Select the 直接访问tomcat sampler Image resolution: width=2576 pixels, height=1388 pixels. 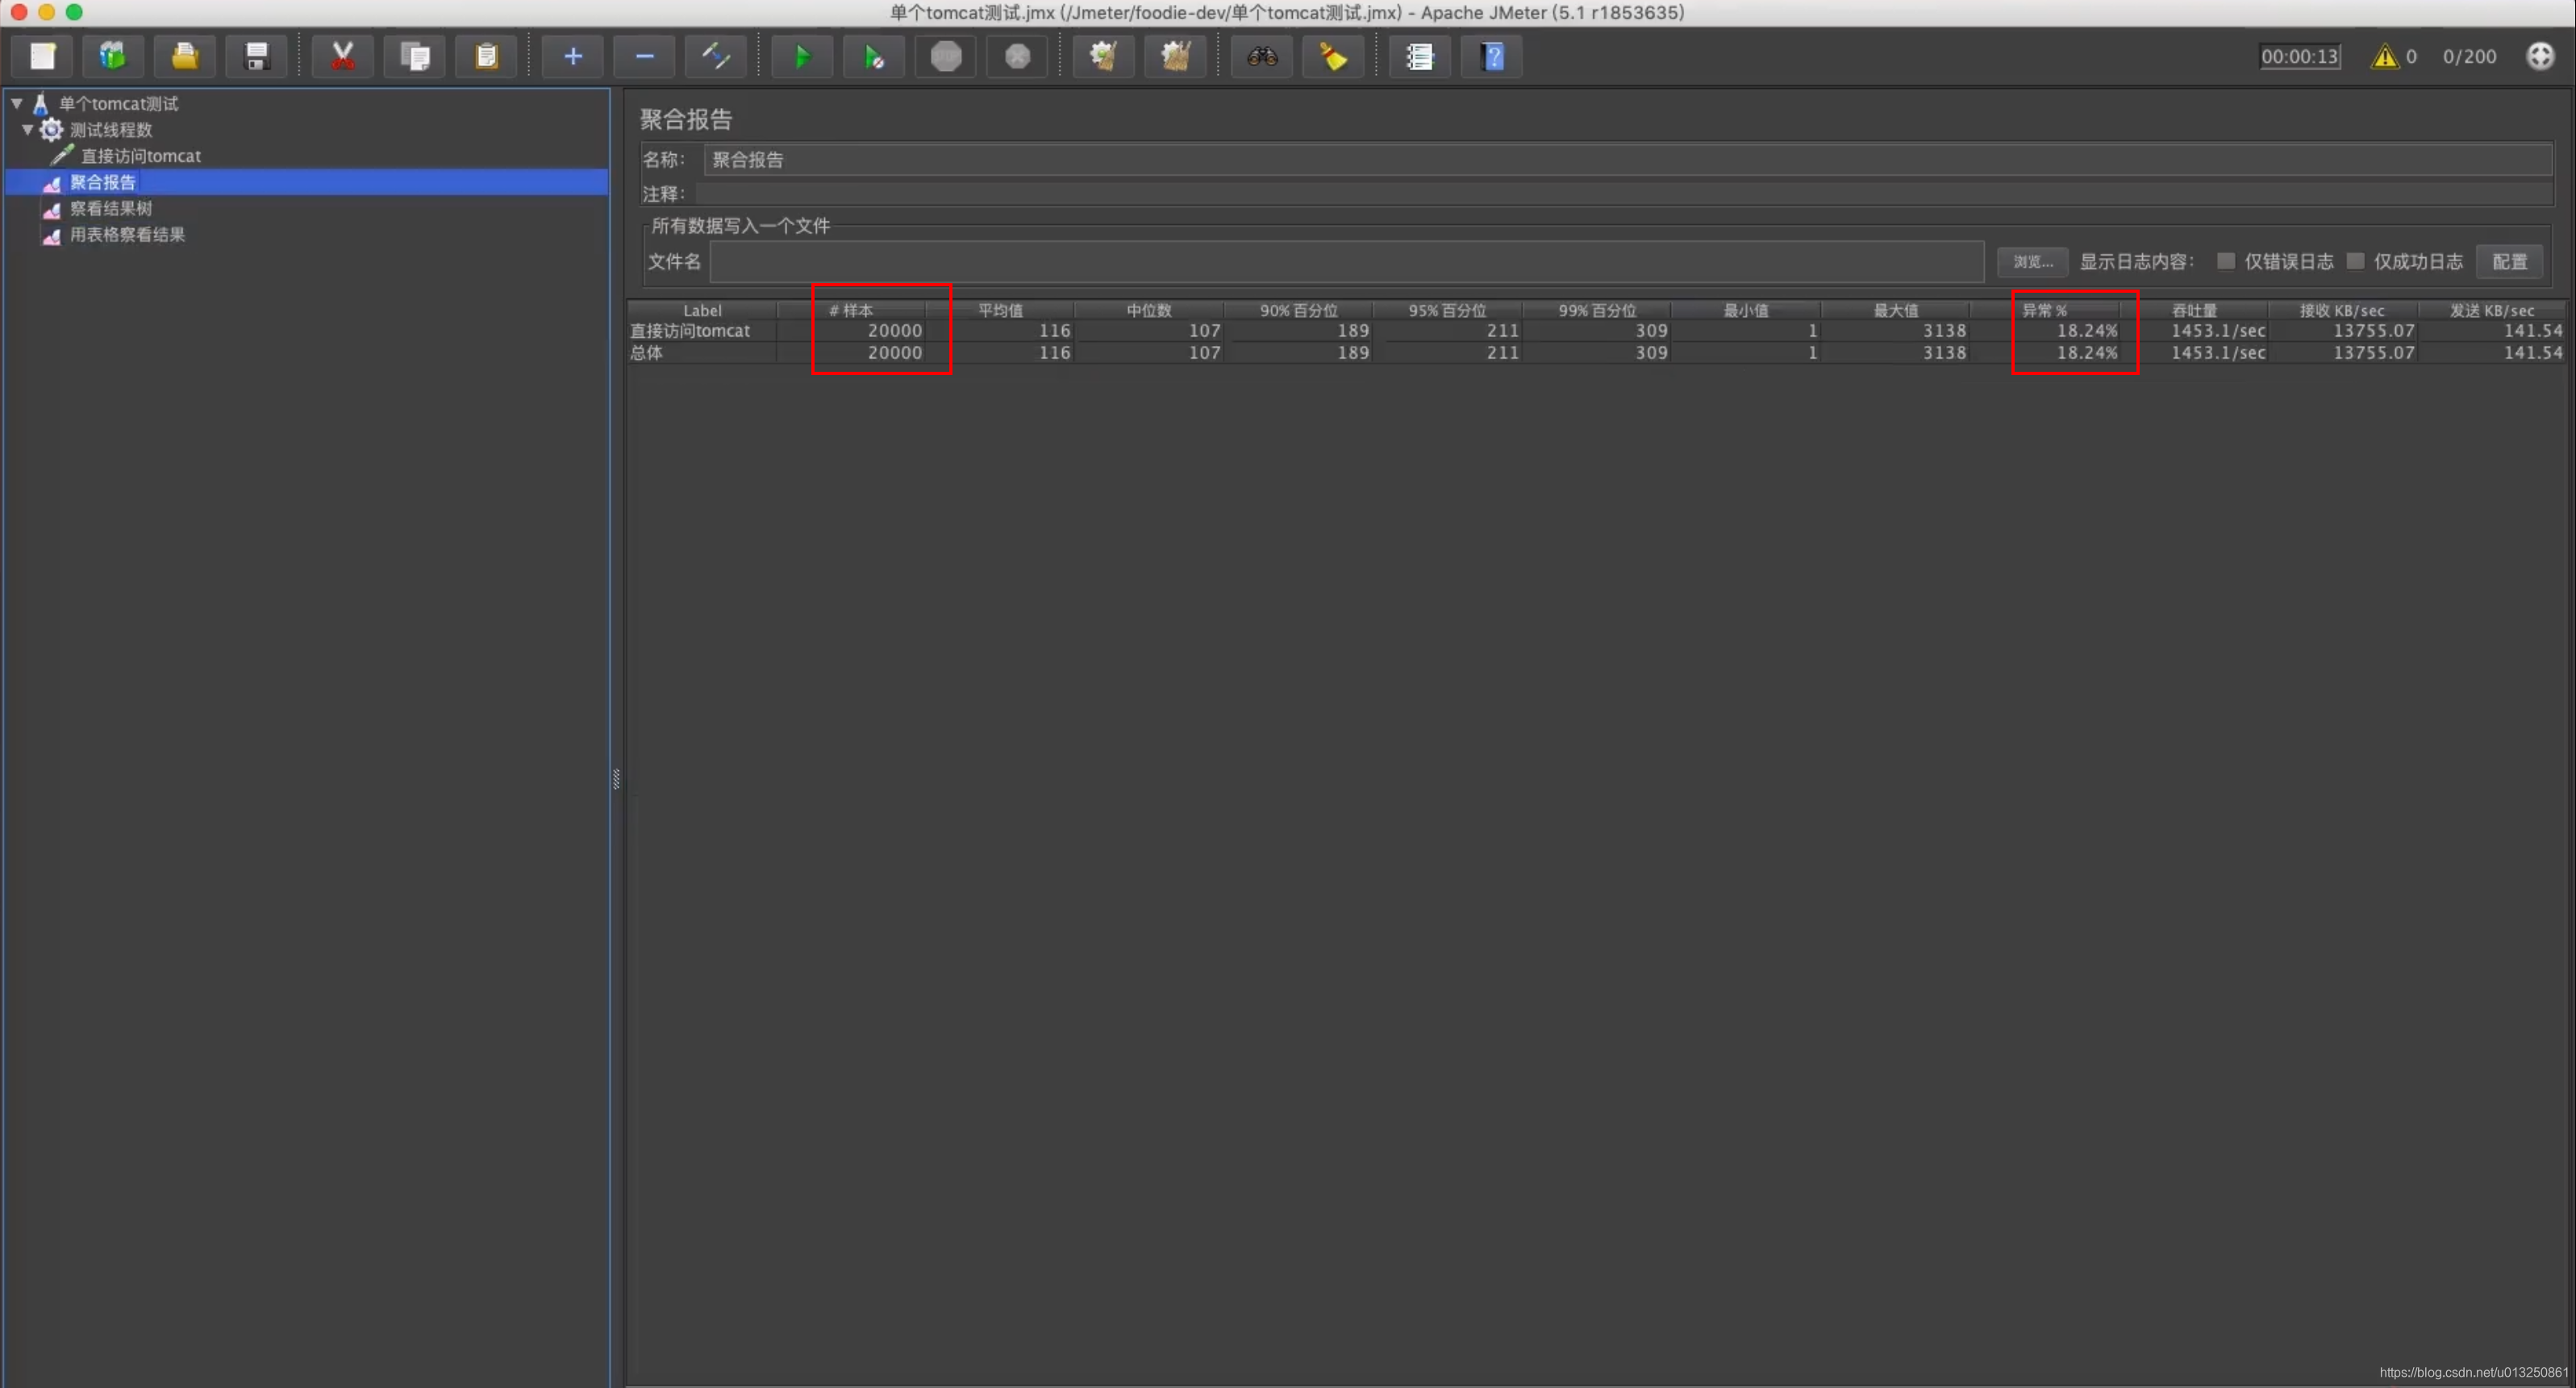pos(141,155)
